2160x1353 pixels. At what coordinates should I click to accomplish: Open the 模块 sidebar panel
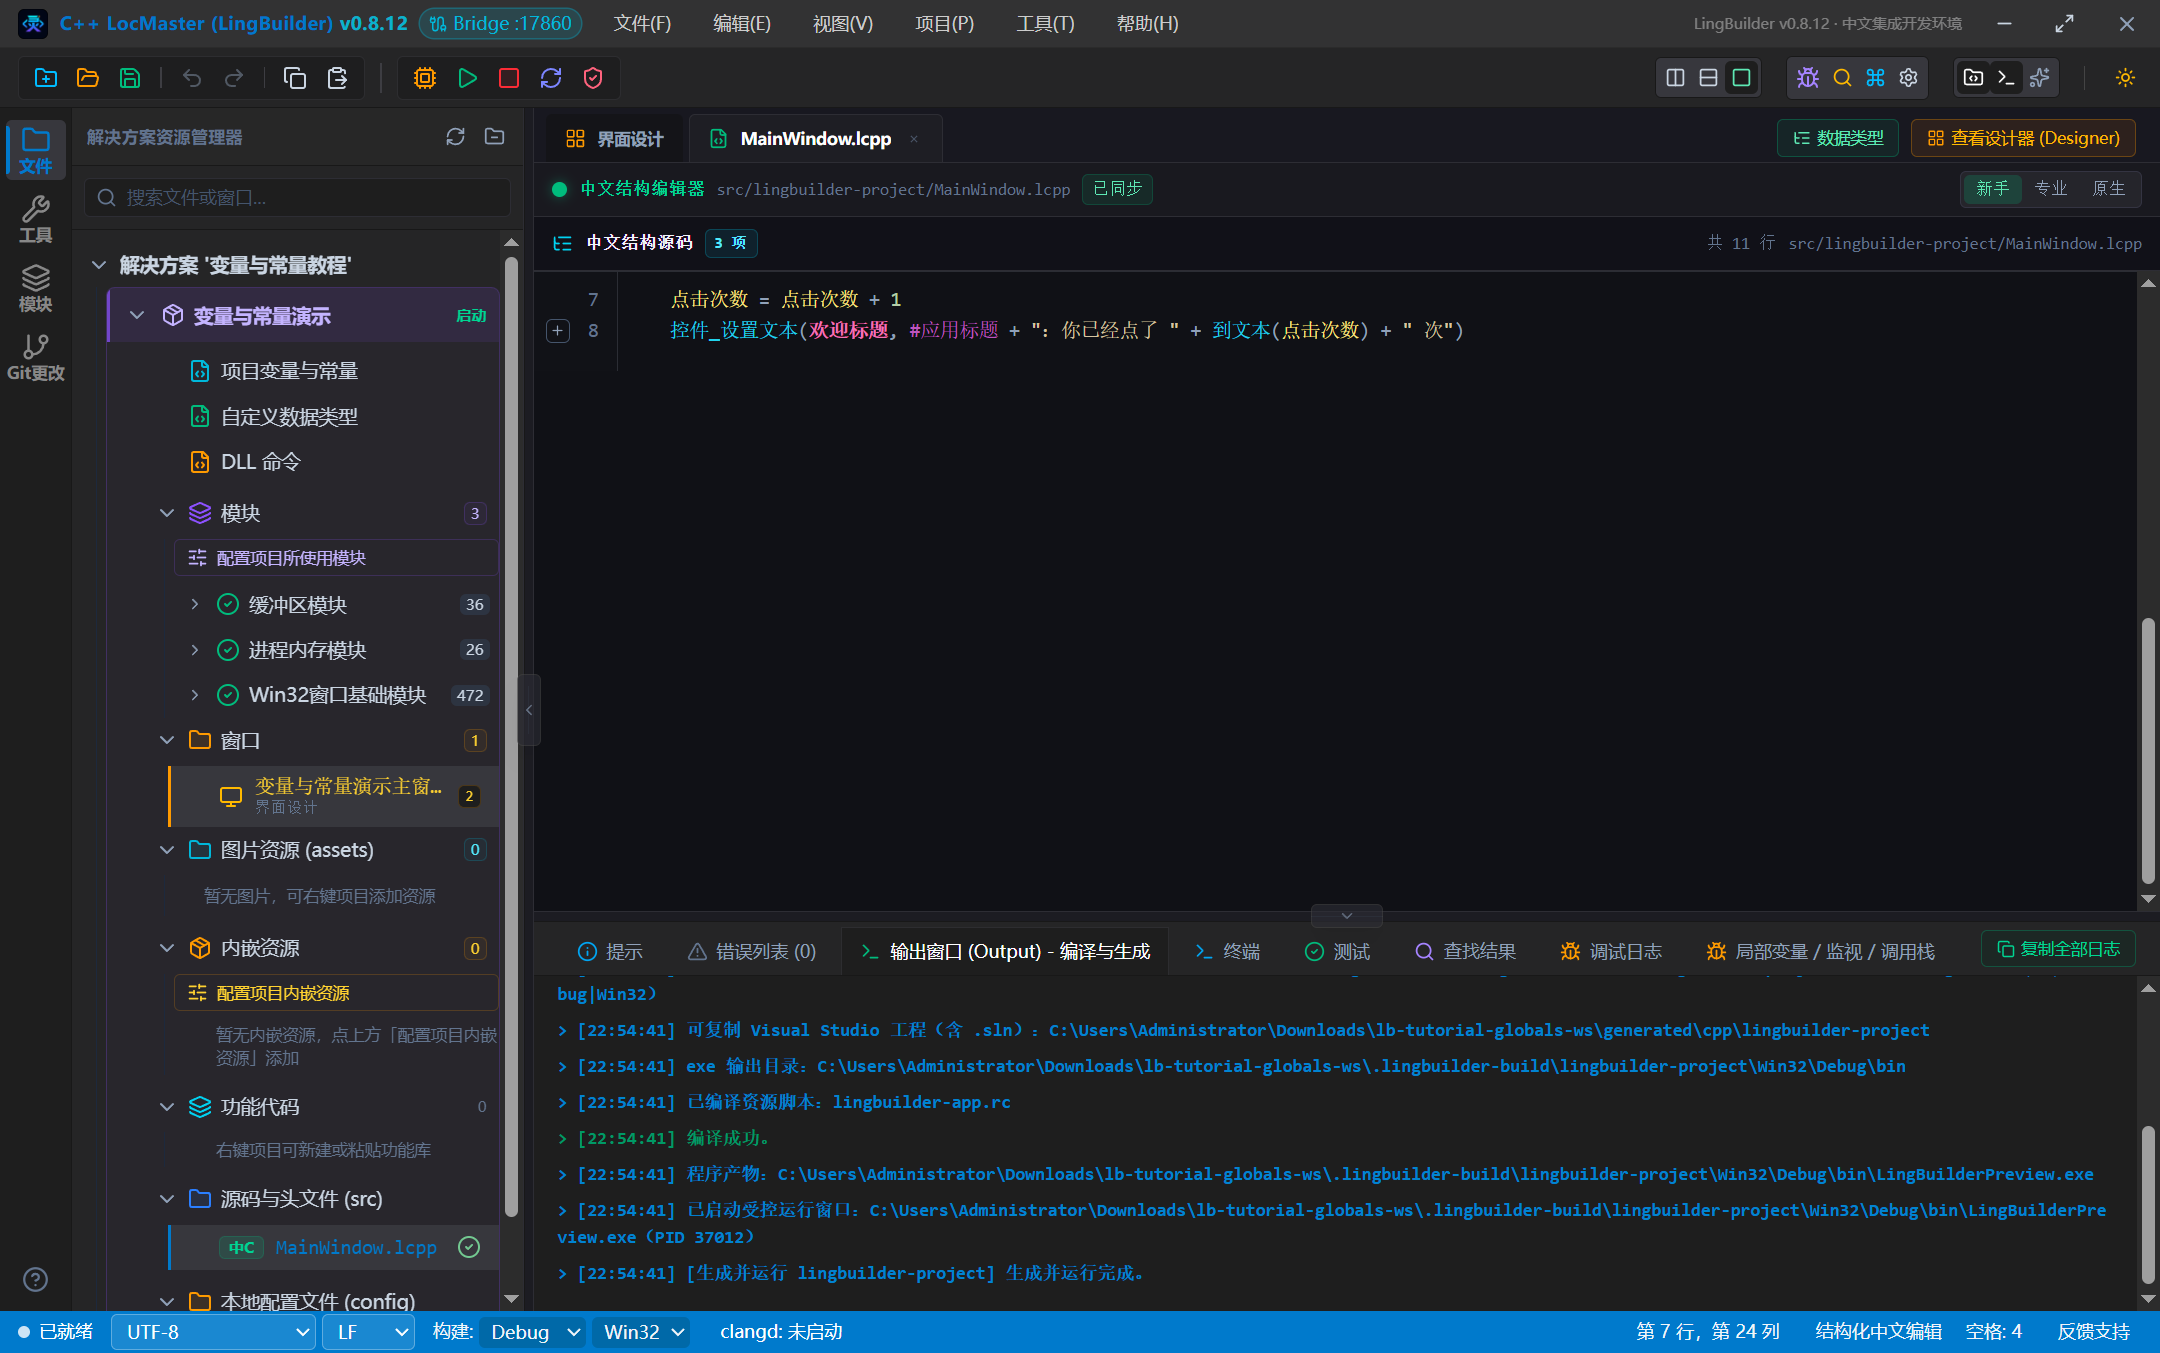[36, 289]
